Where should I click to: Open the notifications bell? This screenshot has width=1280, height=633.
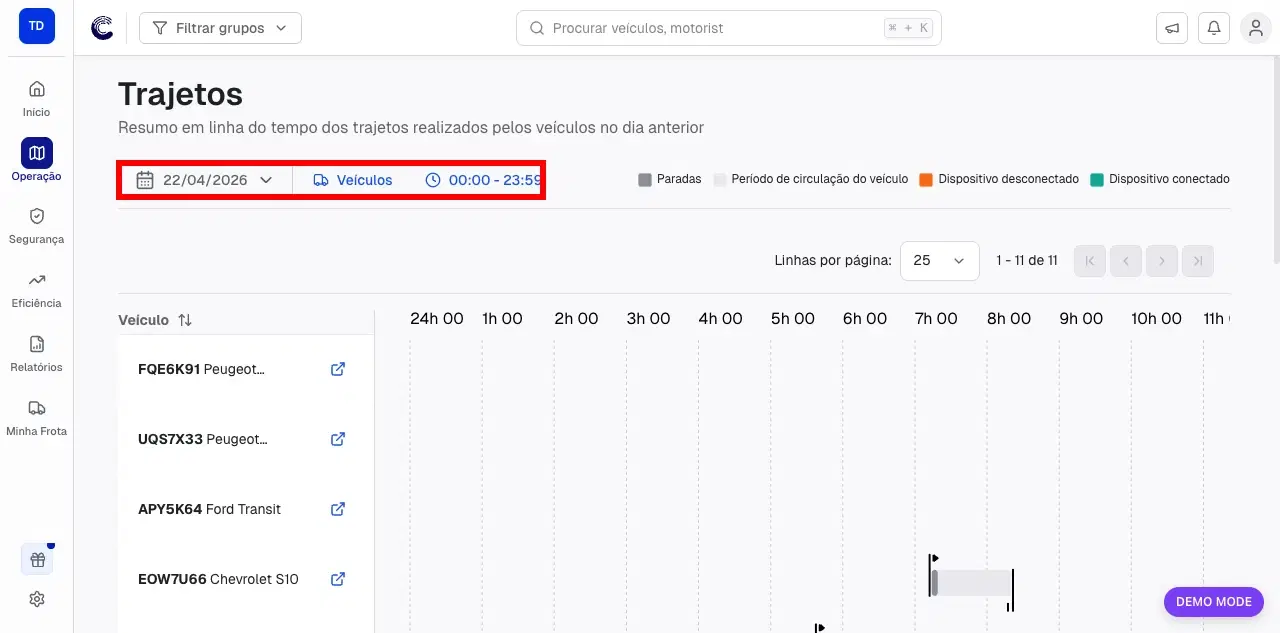pos(1214,28)
